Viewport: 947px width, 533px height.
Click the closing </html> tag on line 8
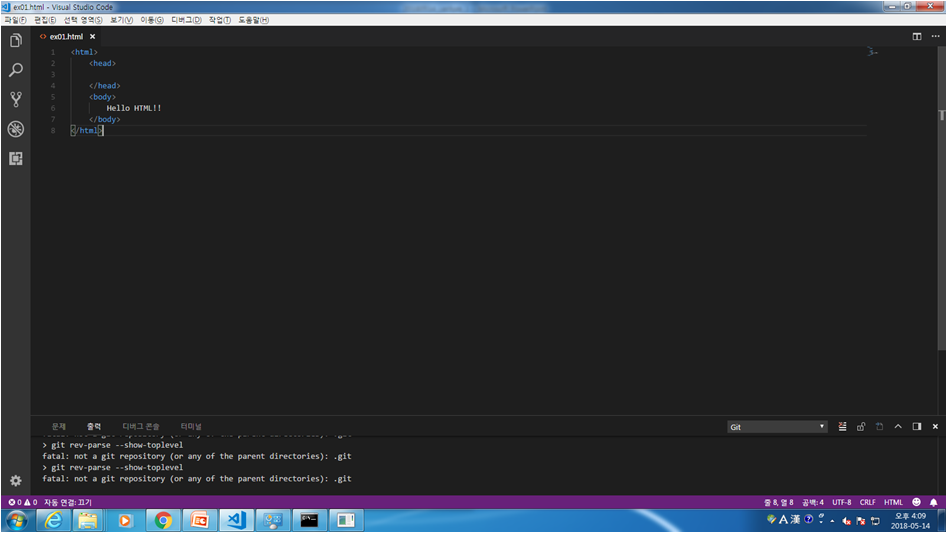click(87, 130)
